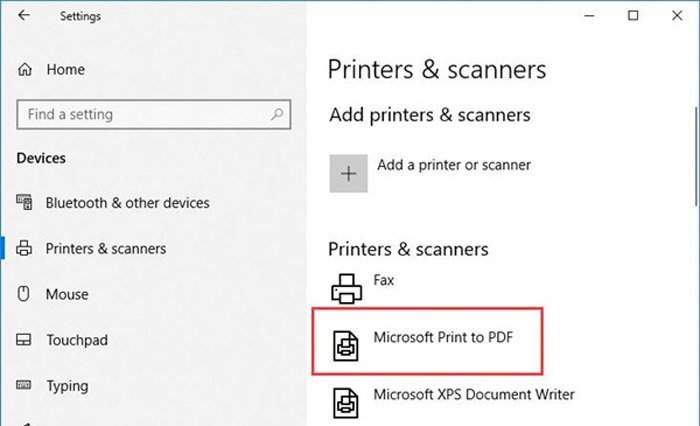Viewport: 700px width, 426px height.
Task: Click the Touchpad icon in sidebar
Action: pyautogui.click(x=24, y=340)
